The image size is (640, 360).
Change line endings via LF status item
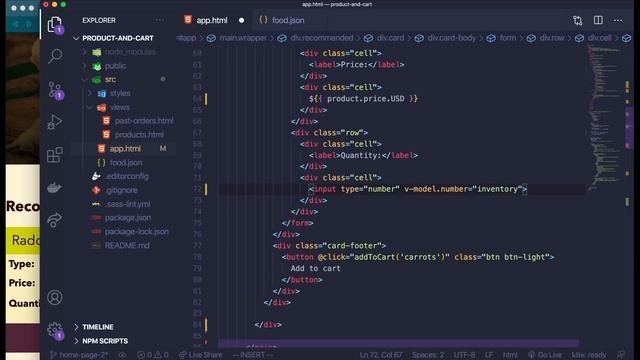tap(489, 355)
